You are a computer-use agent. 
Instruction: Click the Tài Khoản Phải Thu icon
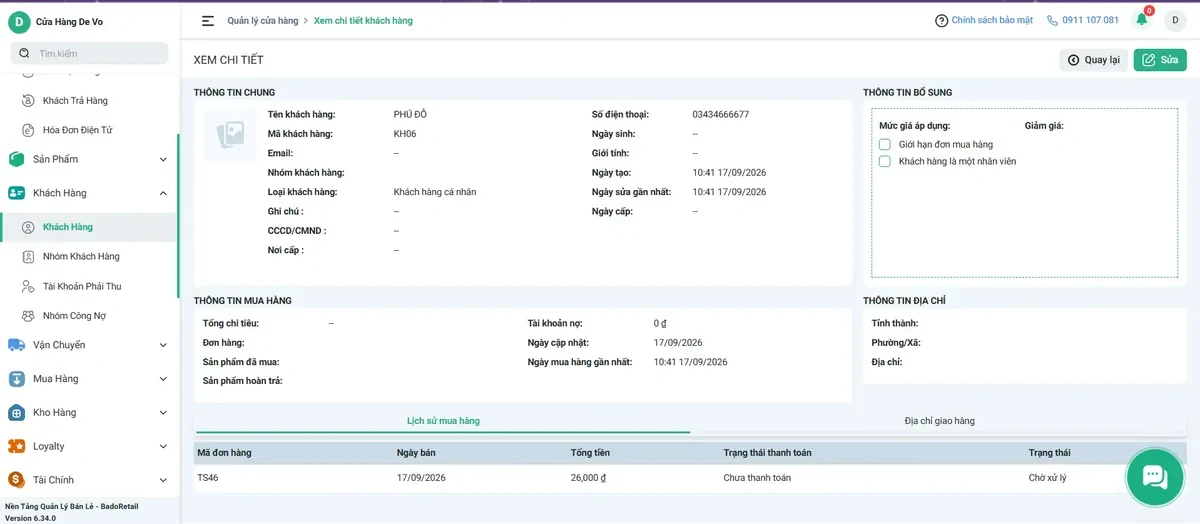coord(28,286)
